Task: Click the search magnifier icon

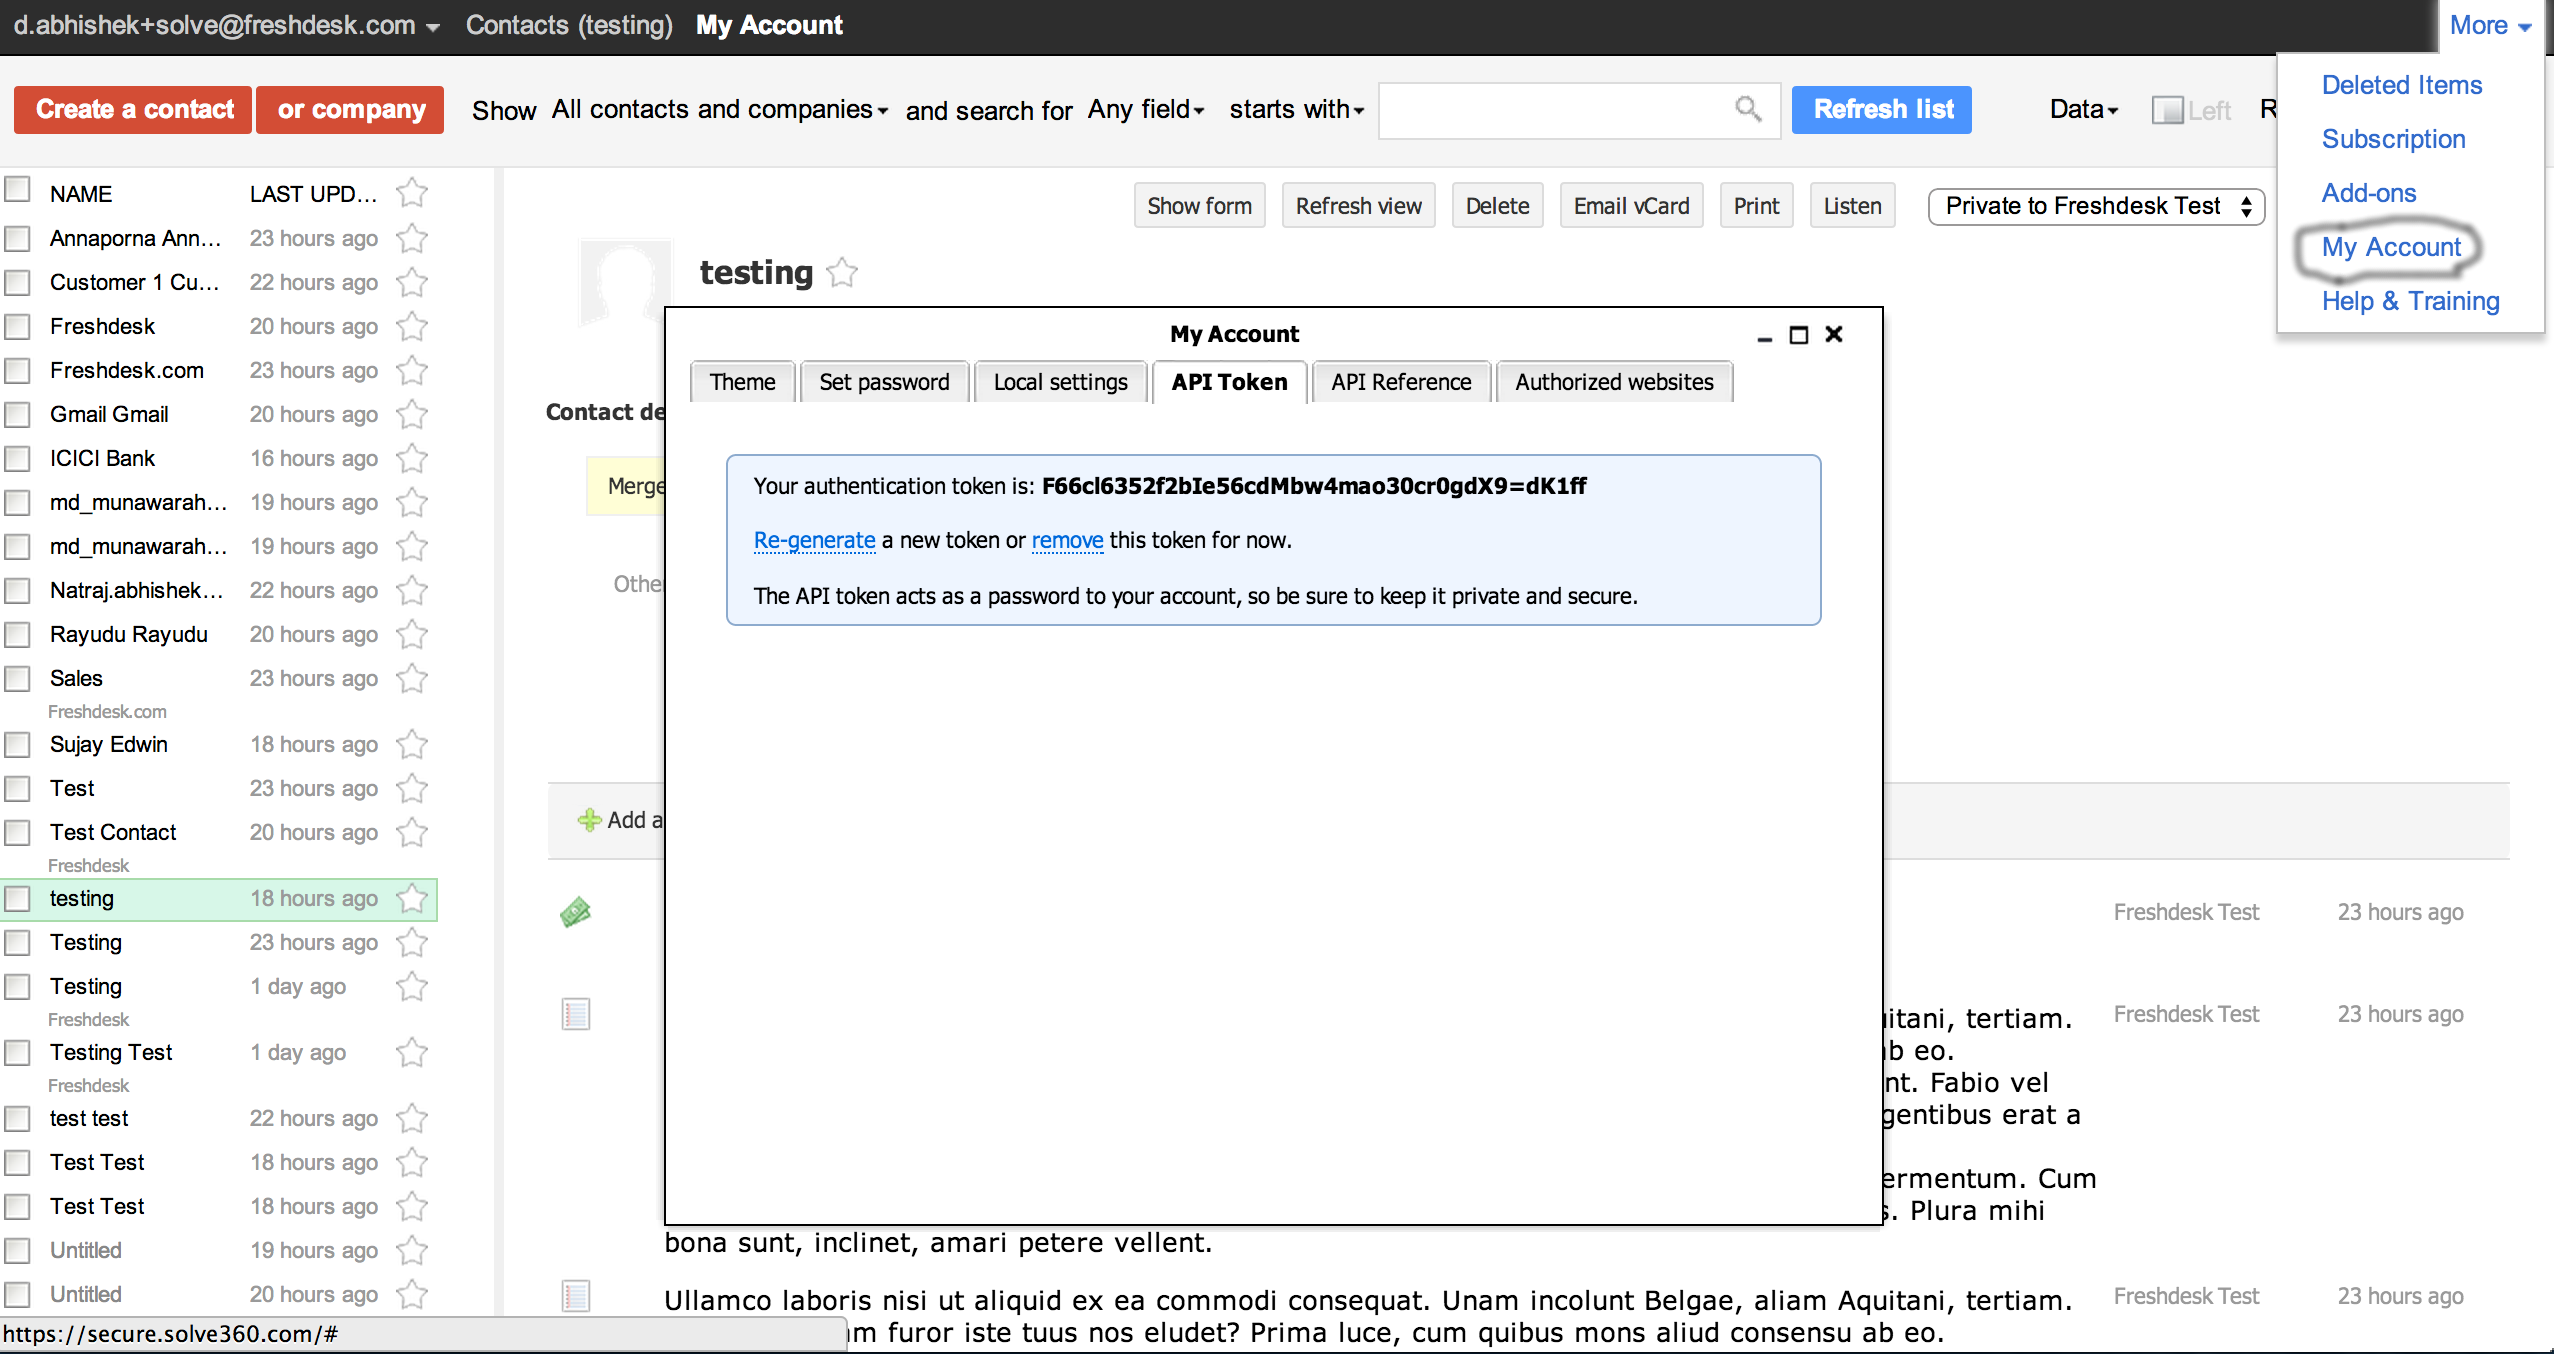Action: [x=1748, y=108]
